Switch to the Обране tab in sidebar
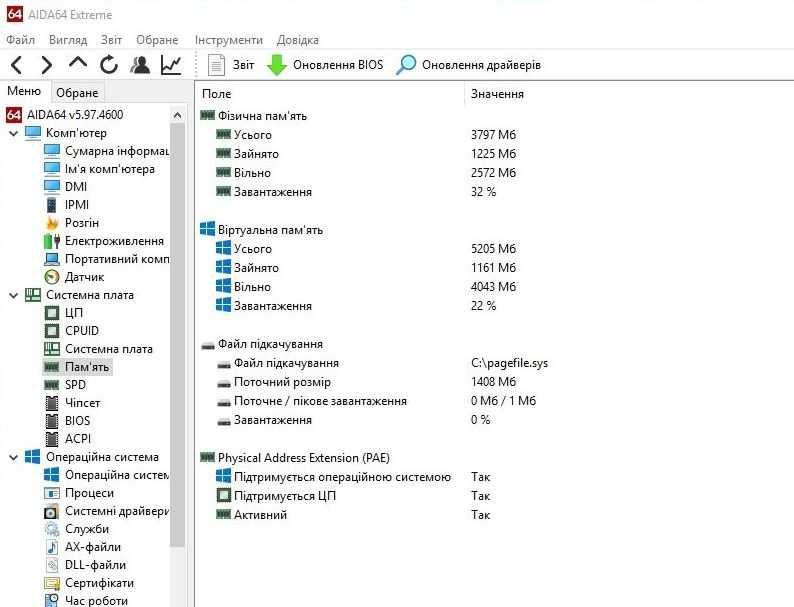 [x=77, y=93]
